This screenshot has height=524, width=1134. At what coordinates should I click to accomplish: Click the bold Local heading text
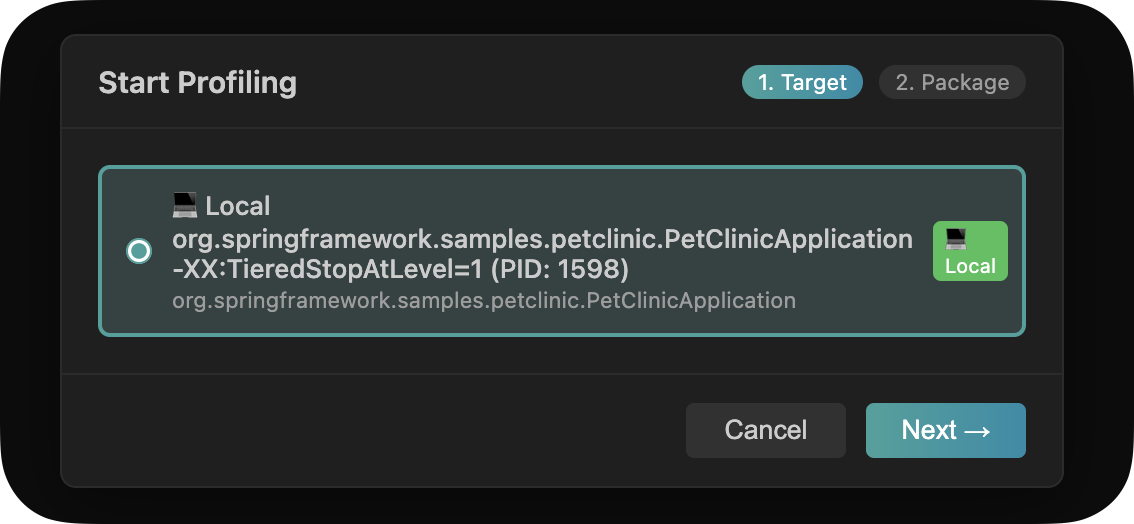(x=238, y=206)
